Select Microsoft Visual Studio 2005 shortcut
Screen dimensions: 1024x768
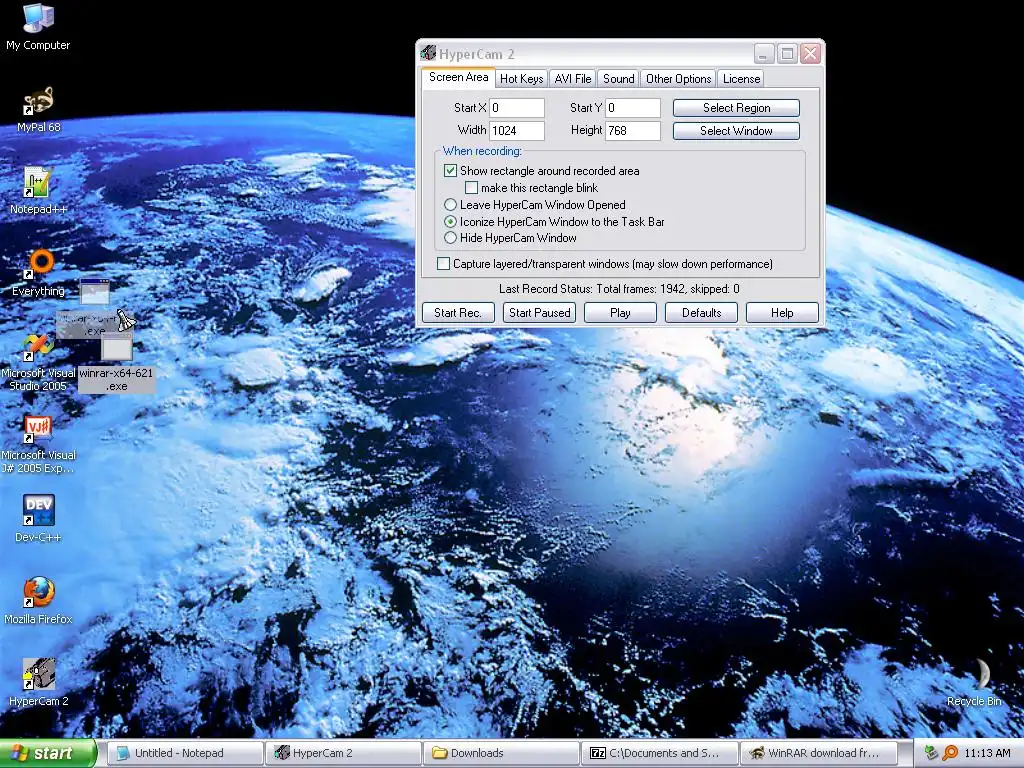[x=38, y=362]
